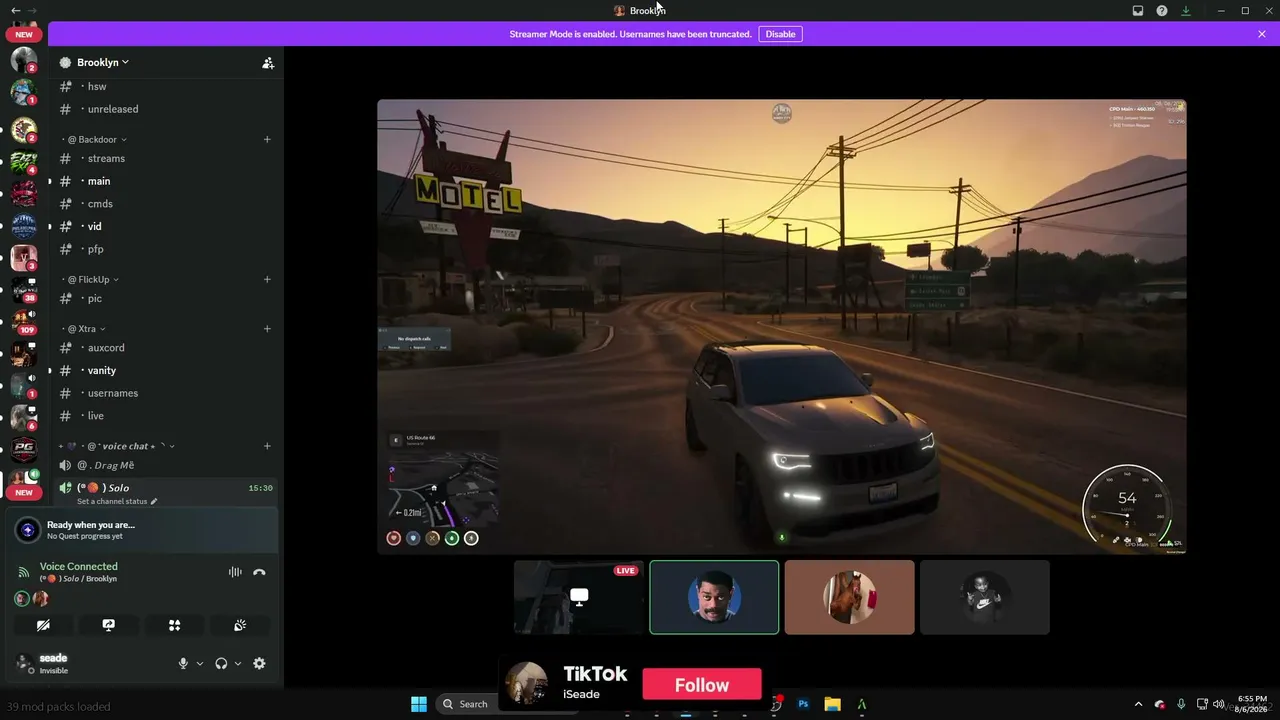Image resolution: width=1280 pixels, height=720 pixels.
Task: Open File Explorer from the taskbar
Action: (x=832, y=704)
